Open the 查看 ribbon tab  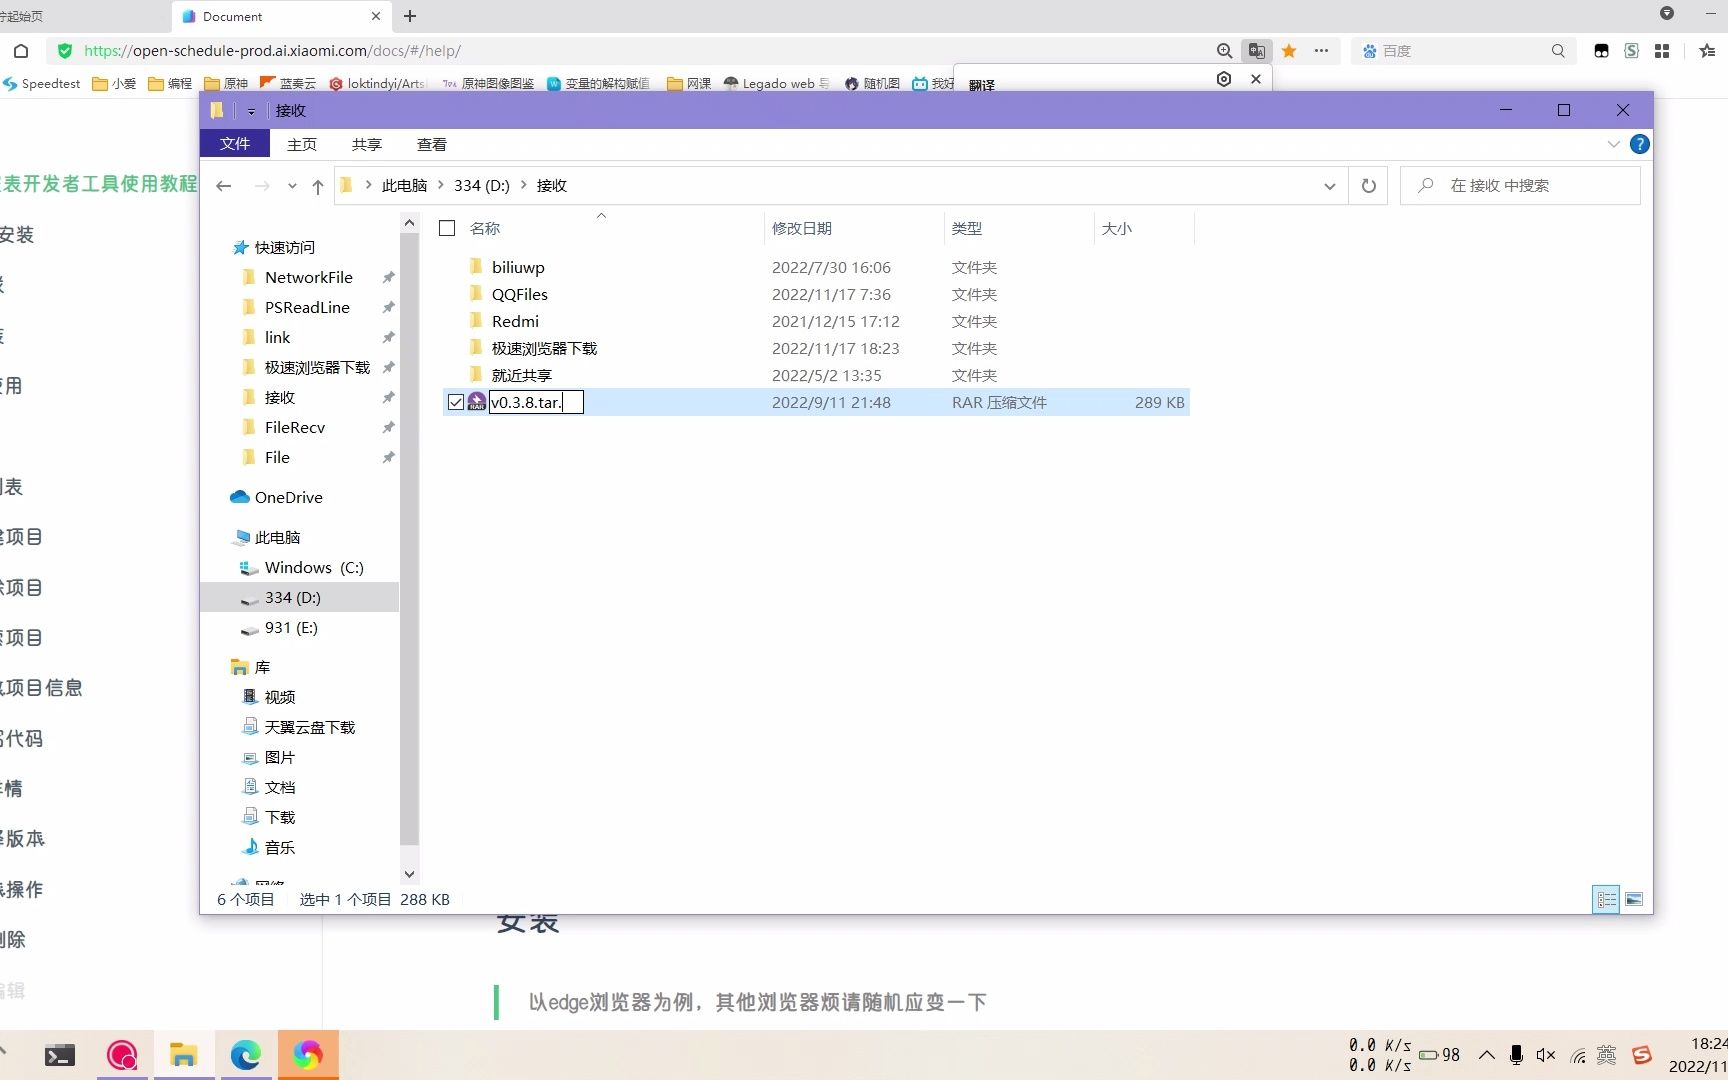[x=432, y=144]
